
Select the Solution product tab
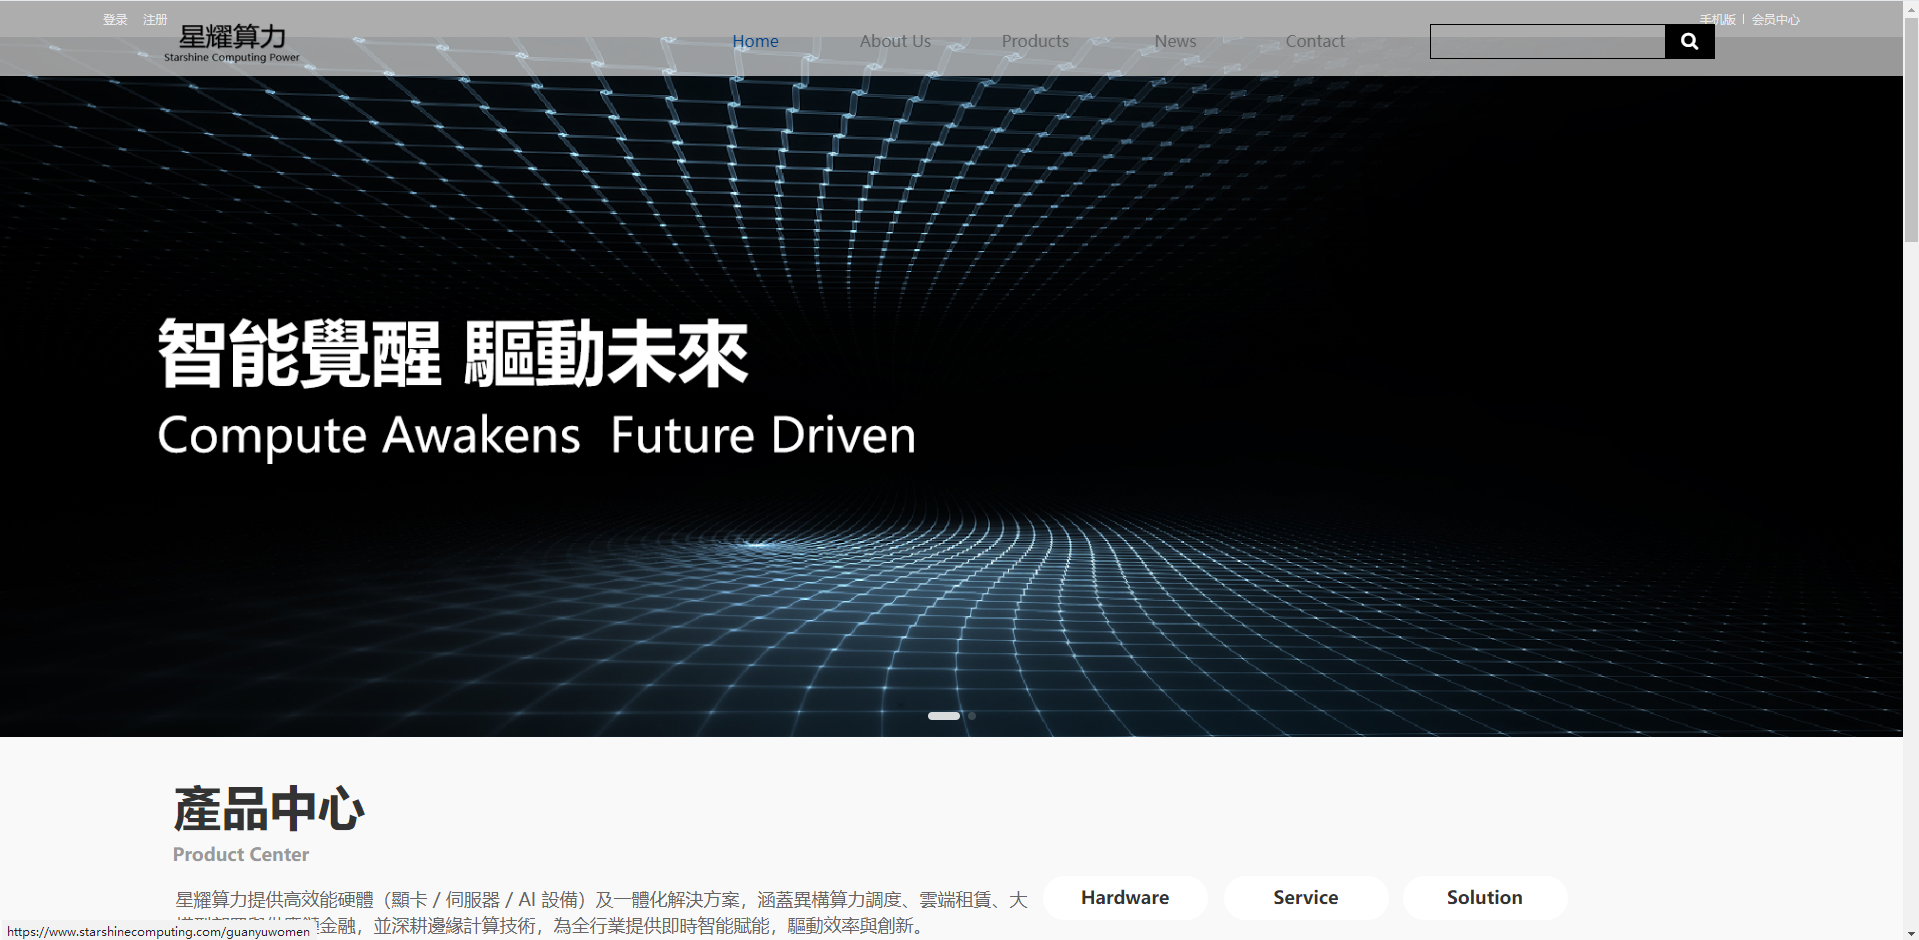(x=1485, y=897)
